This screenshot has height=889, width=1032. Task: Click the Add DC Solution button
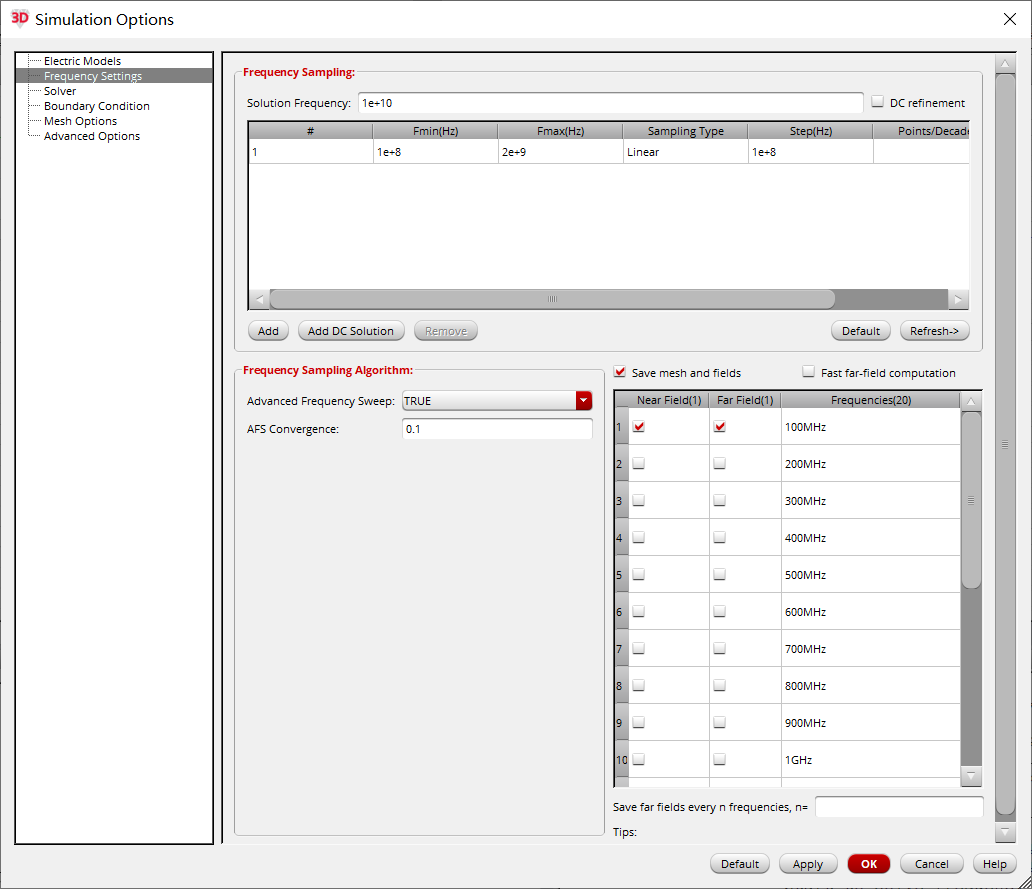[351, 330]
